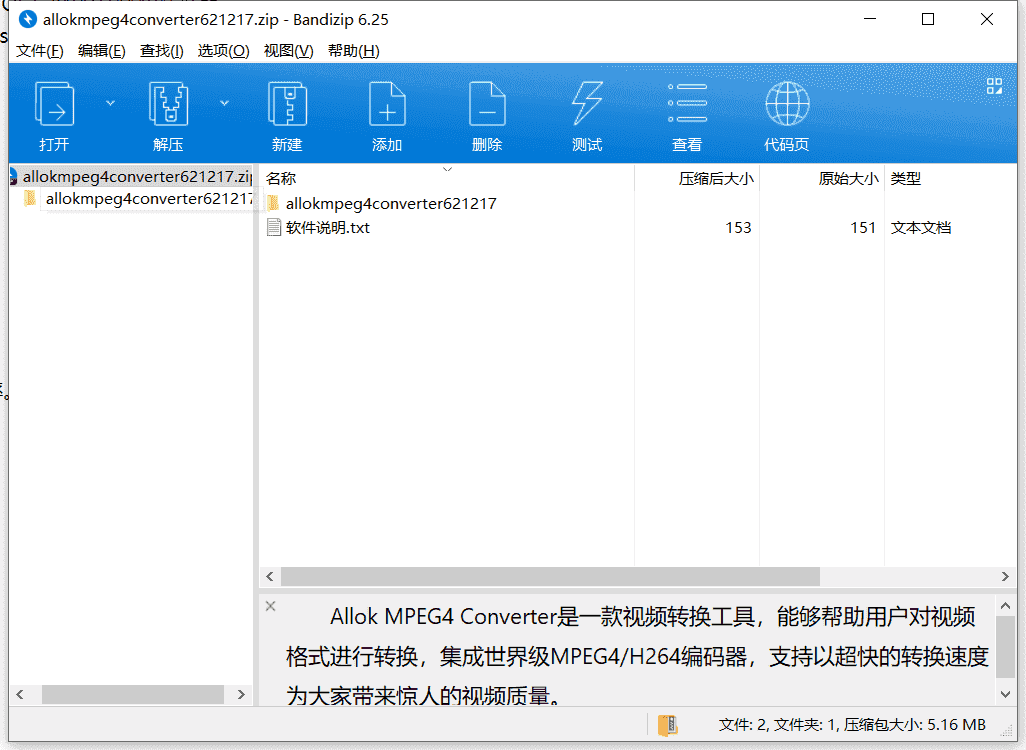The height and width of the screenshot is (750, 1026).
Task: Click the text file icon of 软件说明.txt
Action: click(x=274, y=227)
